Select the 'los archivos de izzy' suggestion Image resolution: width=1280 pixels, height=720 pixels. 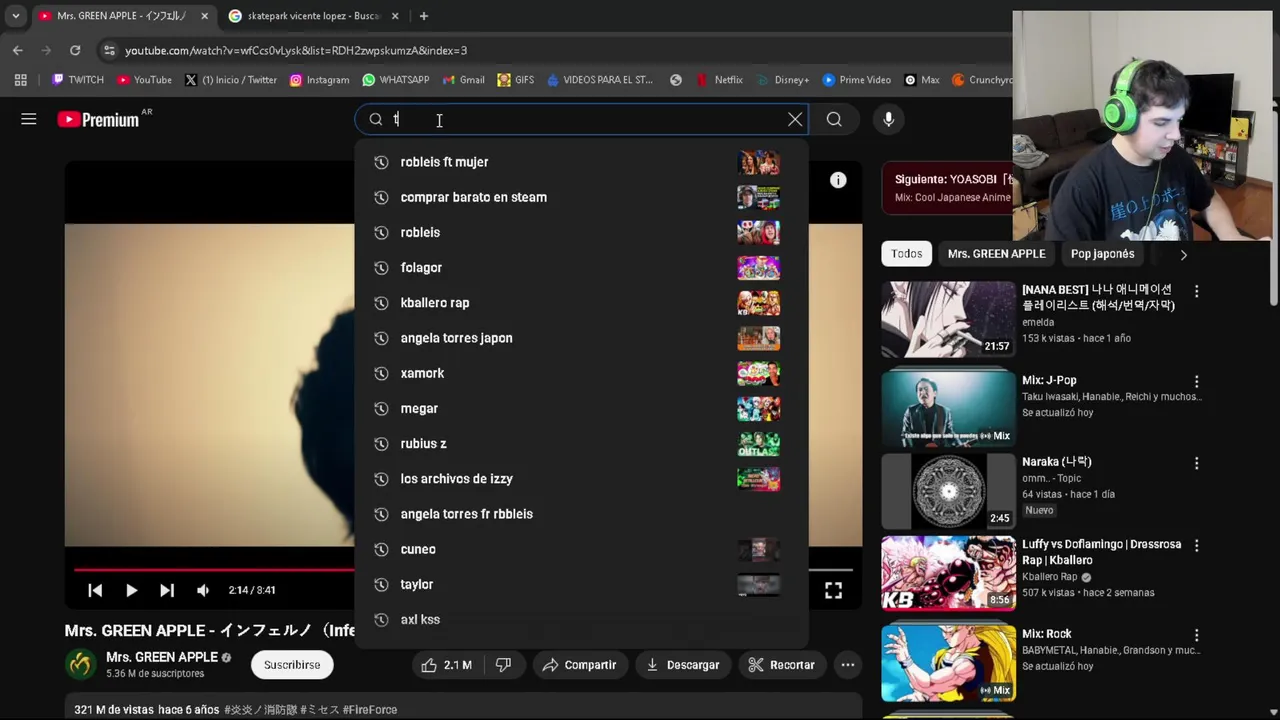[581, 479]
